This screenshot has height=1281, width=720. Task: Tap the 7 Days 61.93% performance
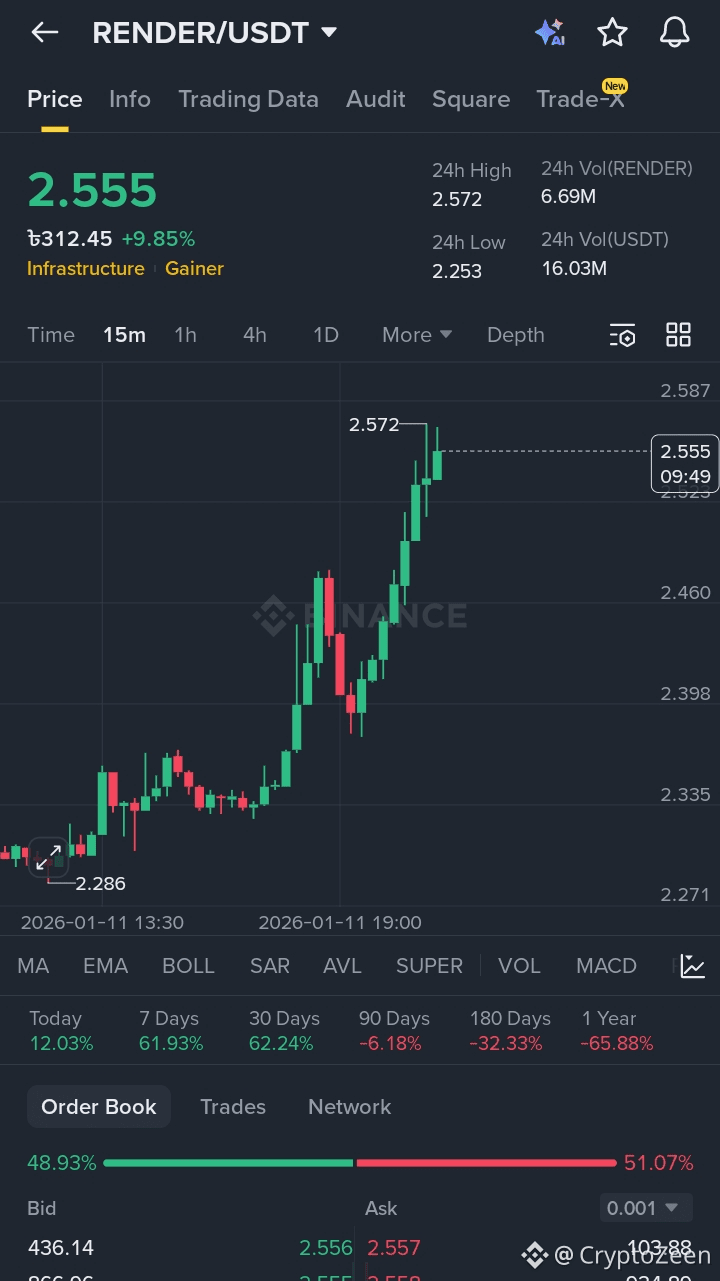pyautogui.click(x=171, y=1031)
